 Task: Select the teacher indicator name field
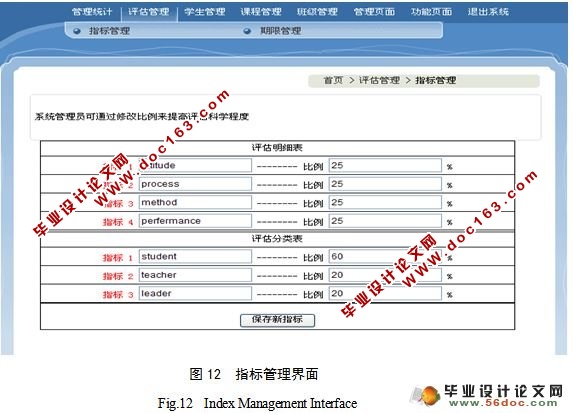[195, 275]
